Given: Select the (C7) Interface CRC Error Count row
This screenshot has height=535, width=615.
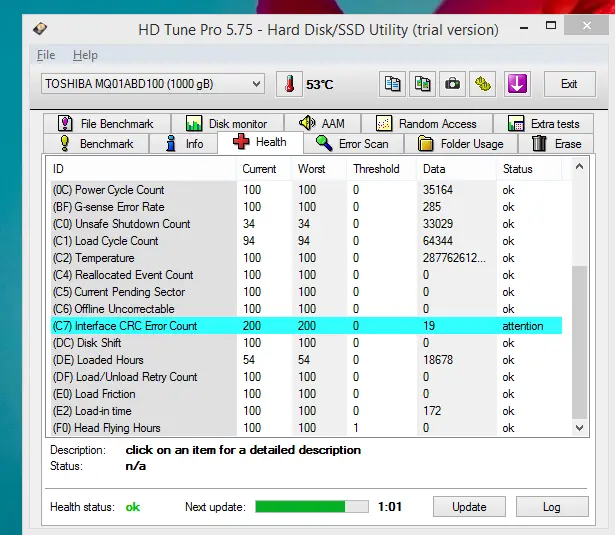Looking at the screenshot, I should tap(306, 326).
